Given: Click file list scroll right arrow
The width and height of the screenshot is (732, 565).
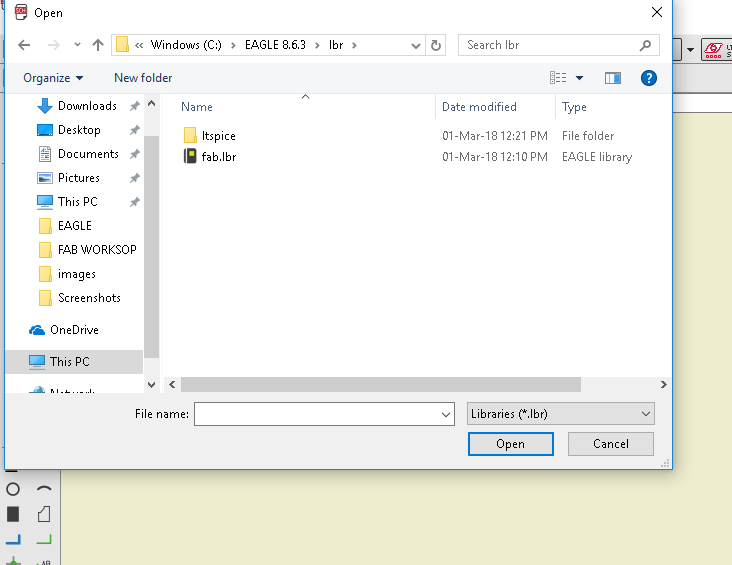Looking at the screenshot, I should pyautogui.click(x=663, y=384).
